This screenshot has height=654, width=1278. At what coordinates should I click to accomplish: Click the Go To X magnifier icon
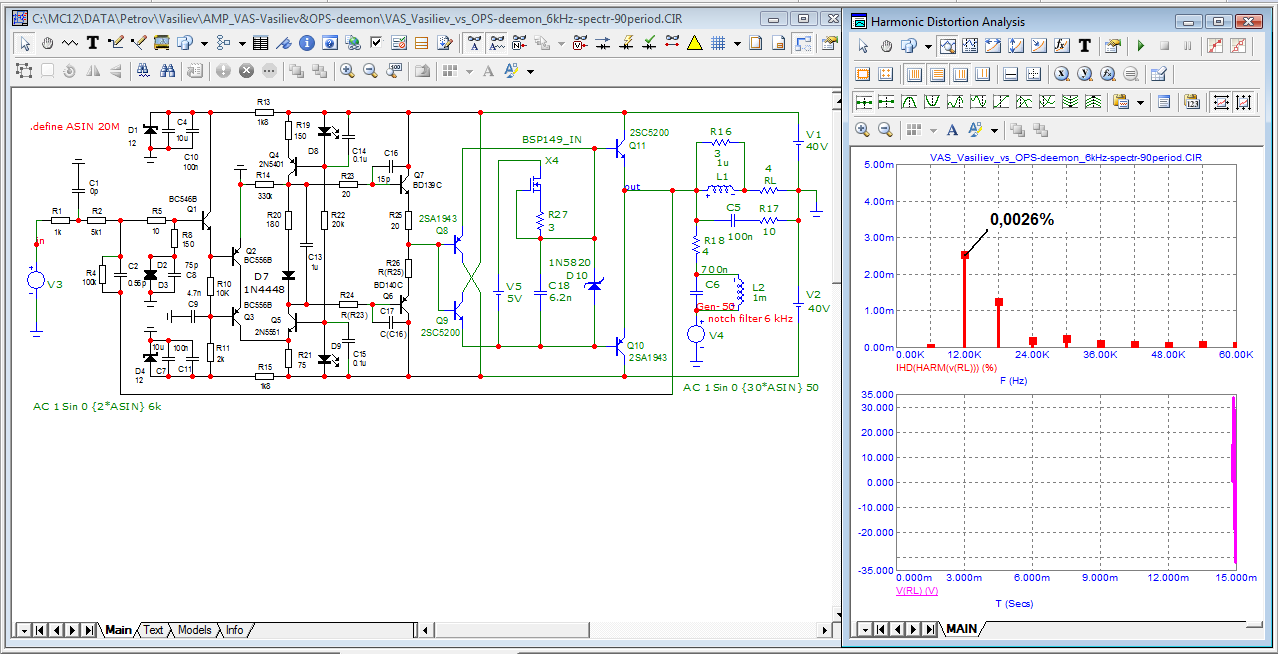[1061, 74]
